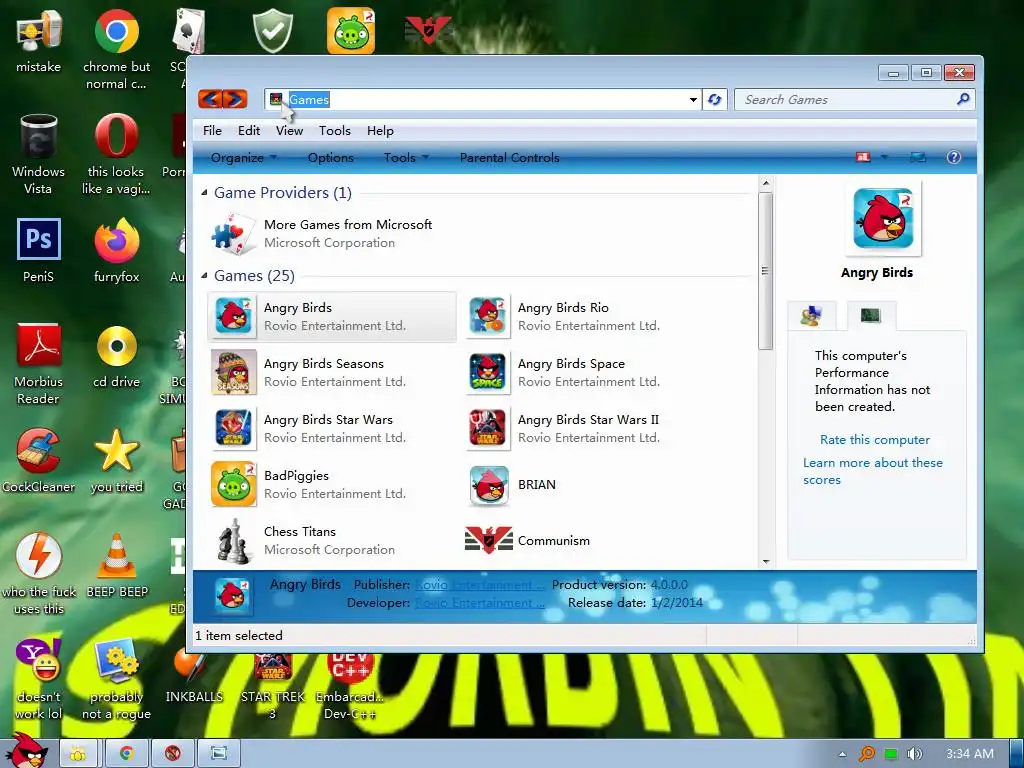Select the Angry Birds game icon
This screenshot has height=768, width=1024.
pyautogui.click(x=234, y=317)
